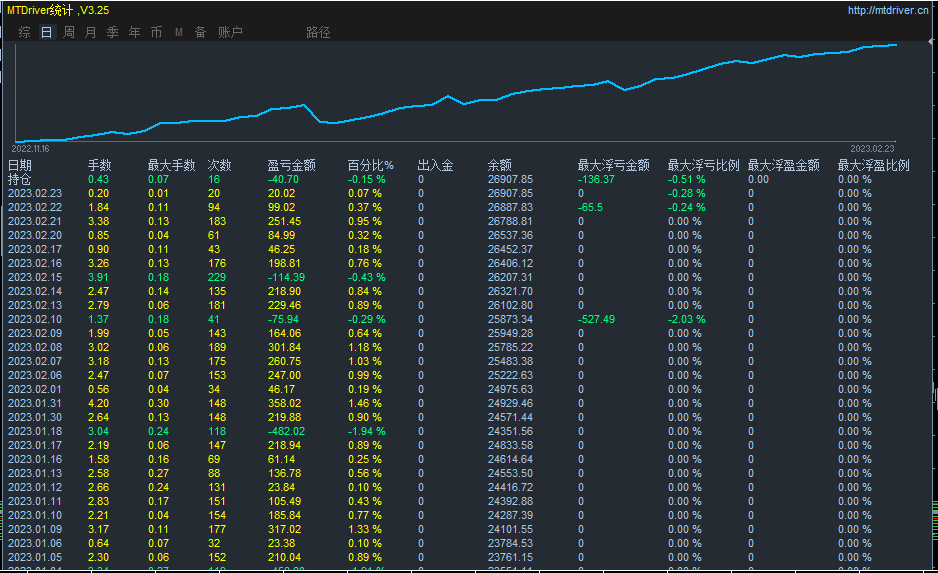This screenshot has height=573, width=938.
Task: Click the 317.02 profit amount
Action: click(285, 529)
